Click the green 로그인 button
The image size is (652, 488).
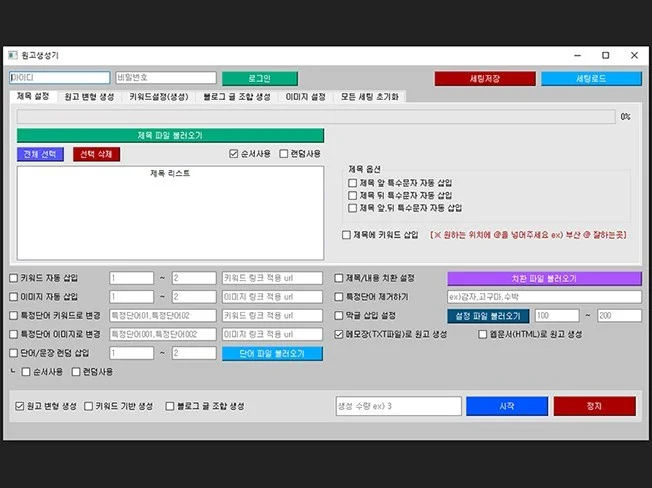coord(259,78)
